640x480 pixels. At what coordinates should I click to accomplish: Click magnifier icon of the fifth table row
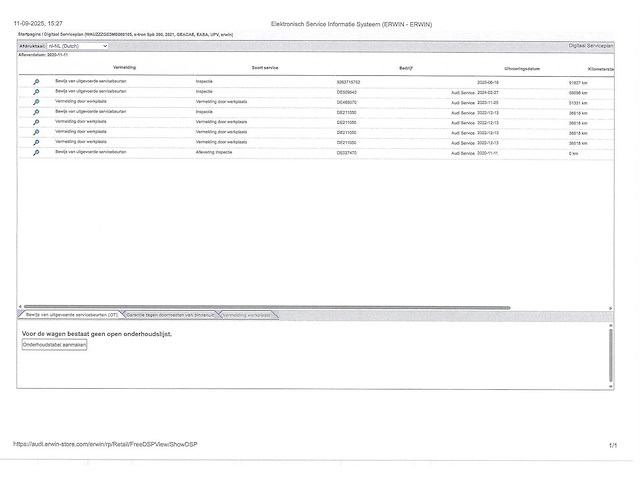pos(36,122)
